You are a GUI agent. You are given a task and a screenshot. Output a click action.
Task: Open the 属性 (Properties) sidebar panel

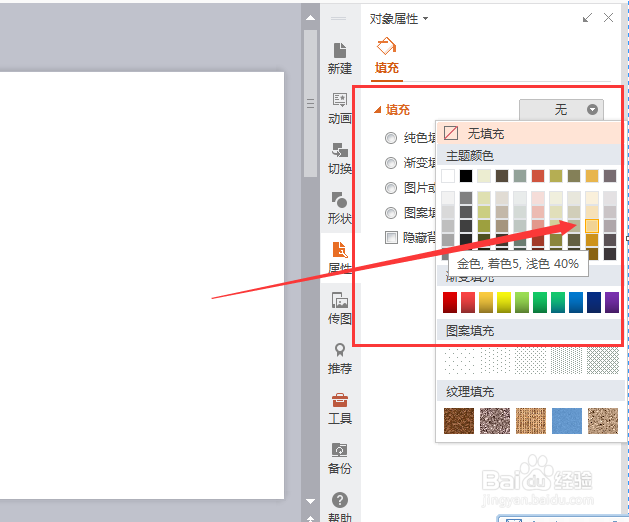point(340,258)
